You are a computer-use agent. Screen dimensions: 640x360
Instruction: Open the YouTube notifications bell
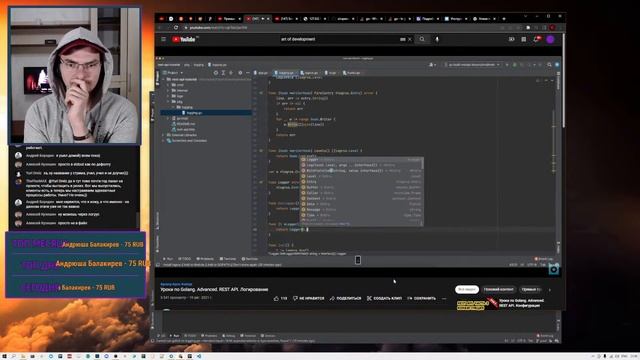click(x=537, y=39)
